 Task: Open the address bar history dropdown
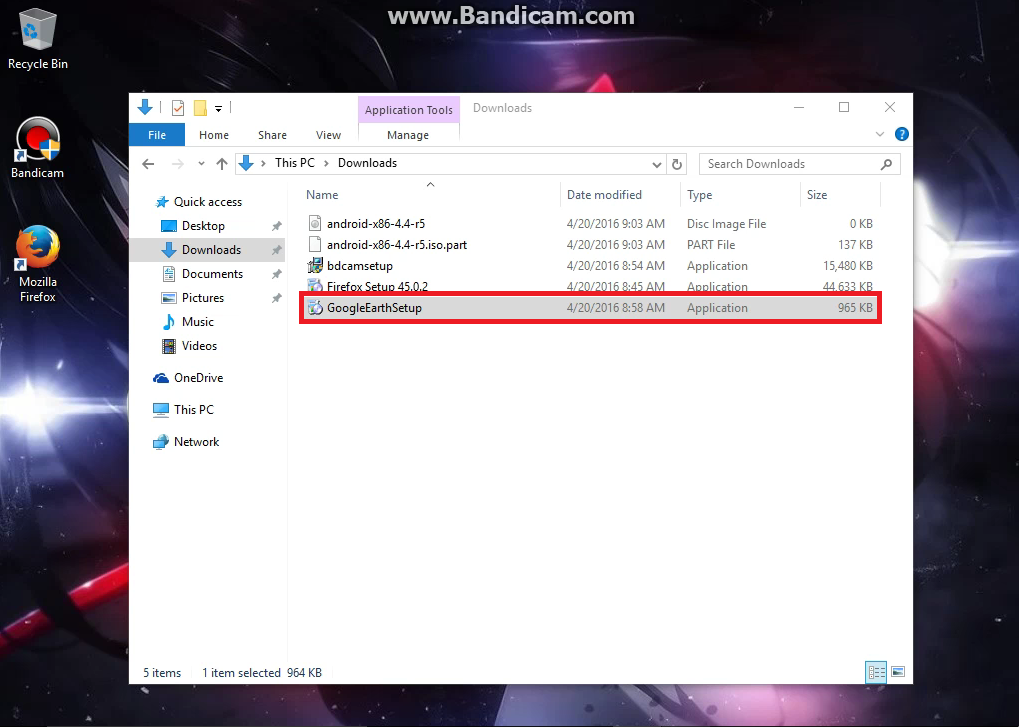(656, 164)
